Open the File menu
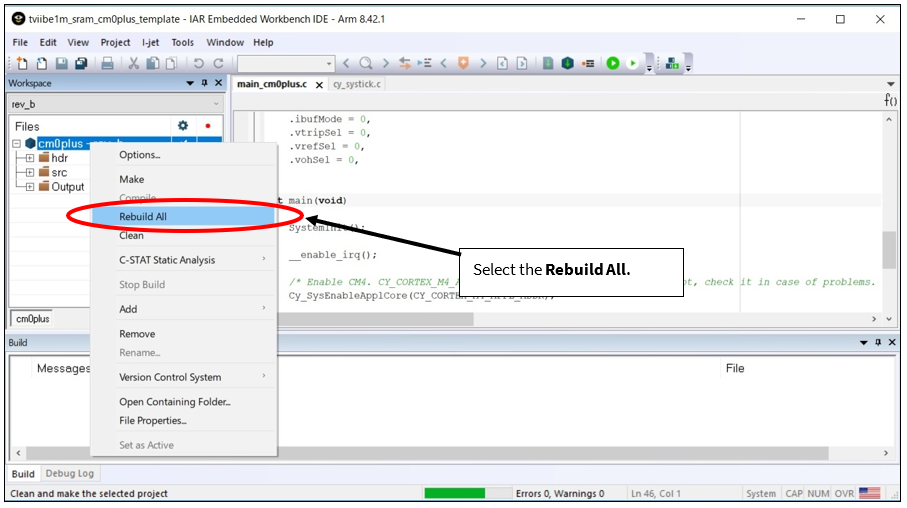The width and height of the screenshot is (907, 508). click(x=20, y=42)
